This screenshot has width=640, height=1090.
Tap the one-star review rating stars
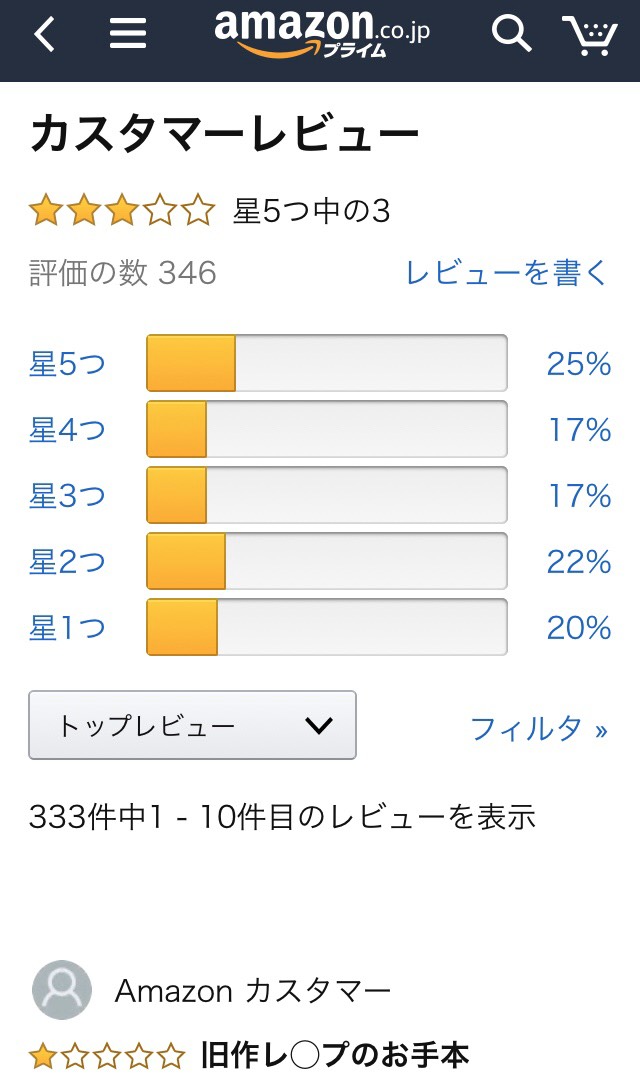click(107, 1055)
